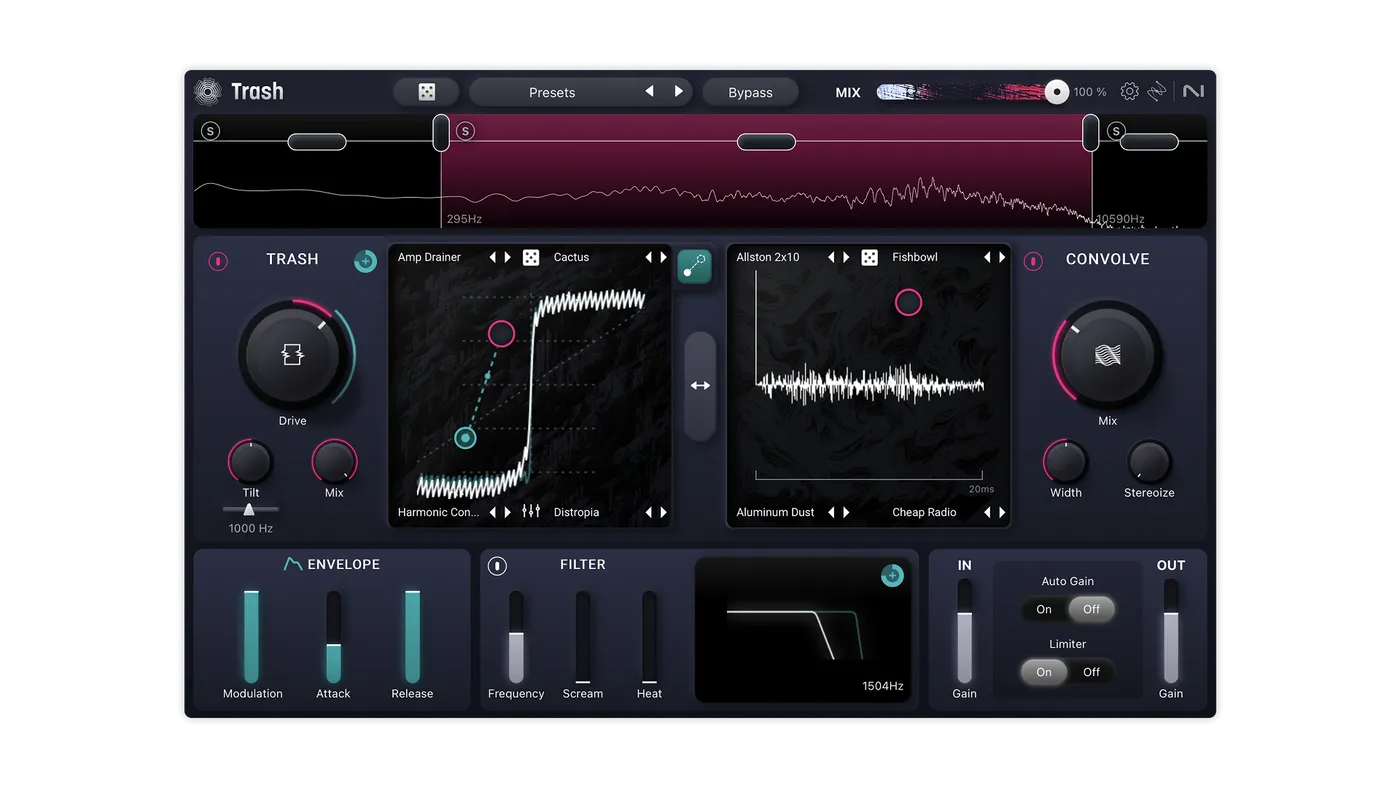Screen dimensions: 1400x788
Task: Open the settings gear menu
Action: [1129, 92]
